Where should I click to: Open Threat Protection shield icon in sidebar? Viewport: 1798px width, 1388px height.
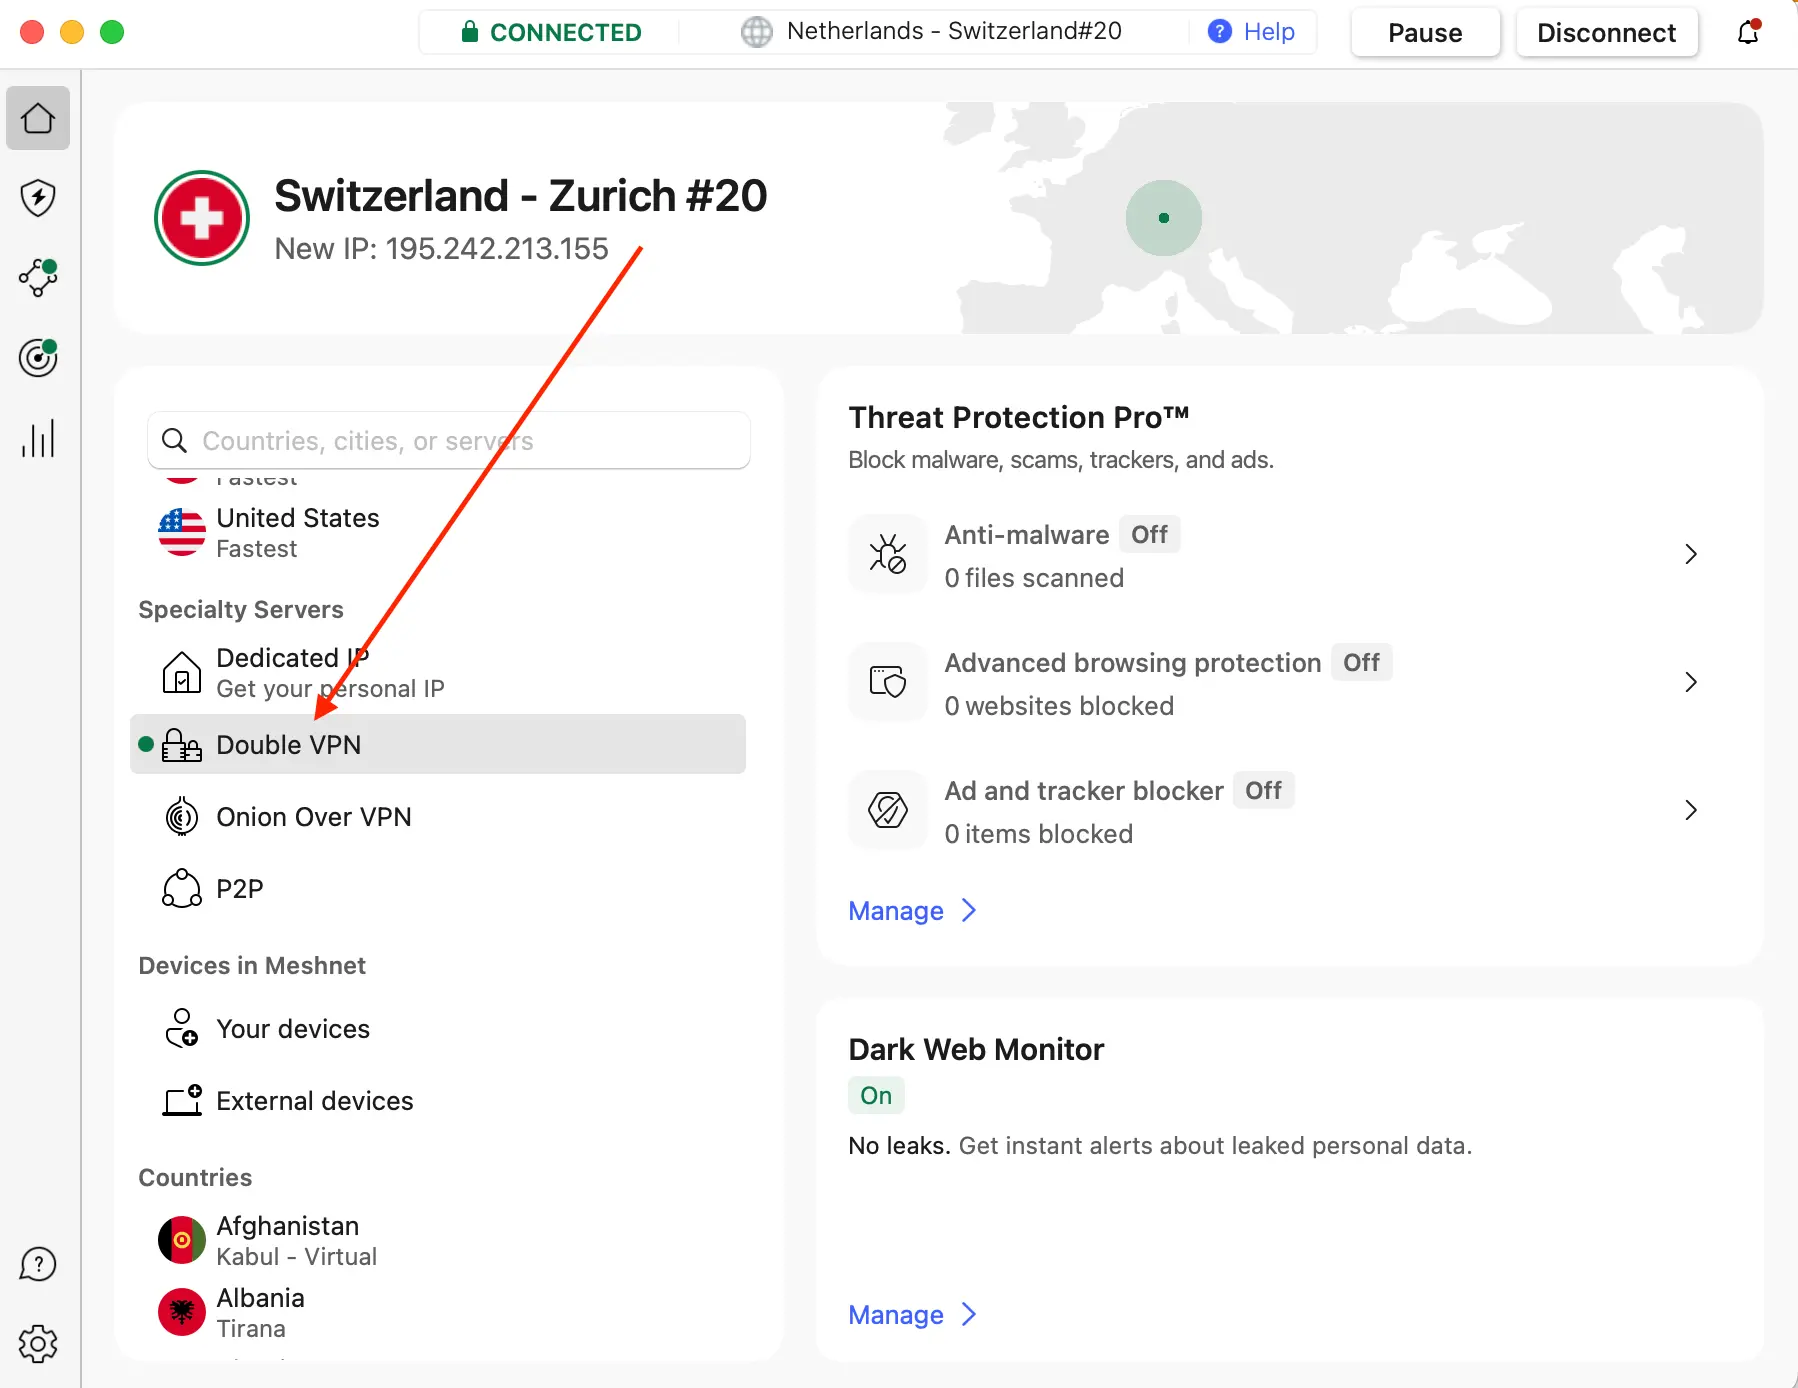(38, 198)
